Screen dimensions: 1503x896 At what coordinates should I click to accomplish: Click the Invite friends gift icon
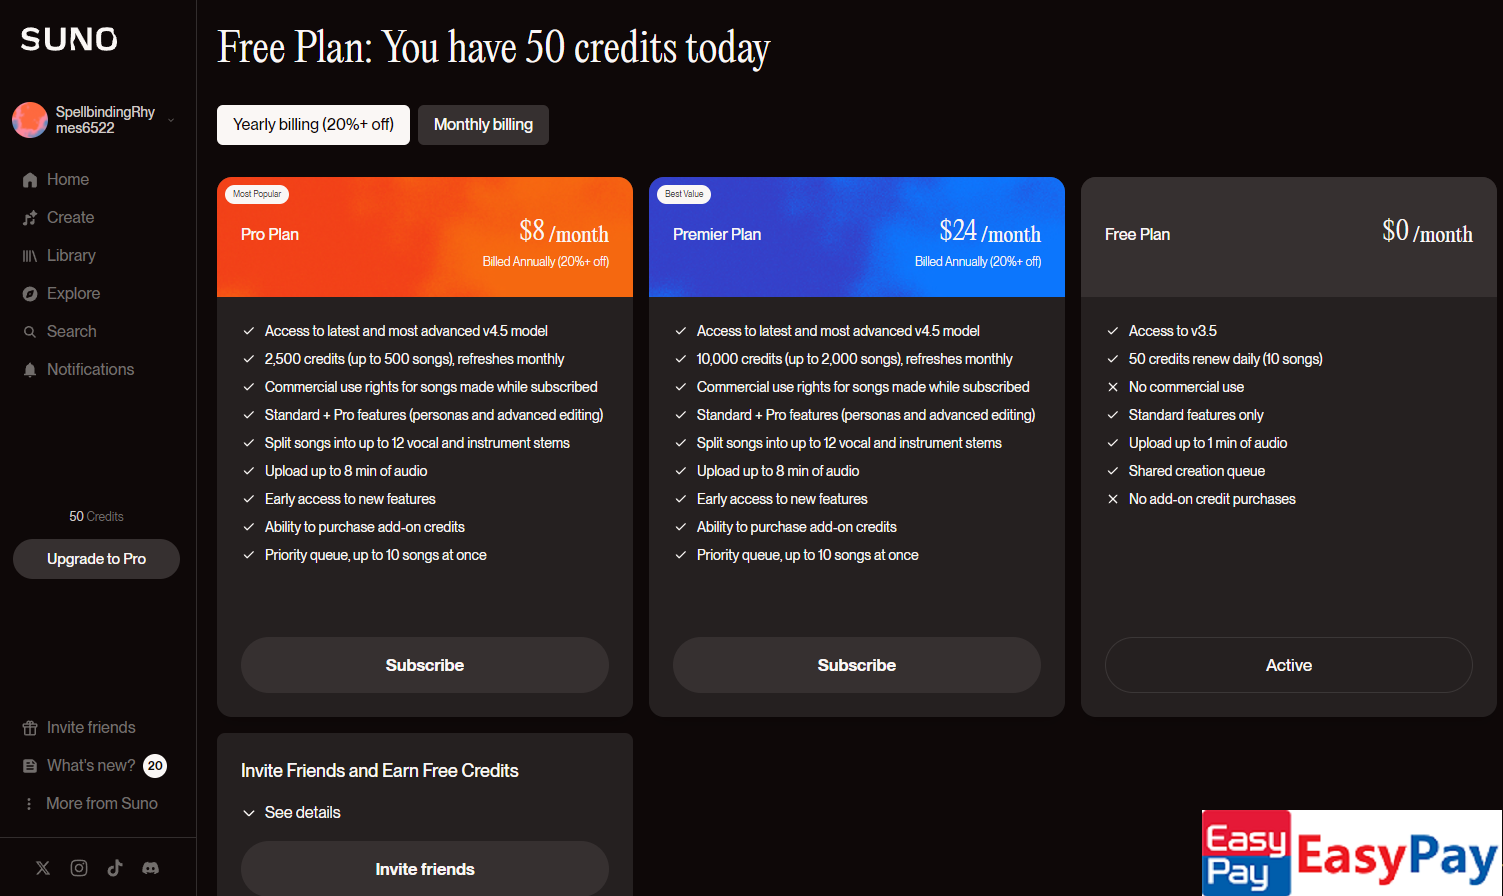click(x=30, y=728)
